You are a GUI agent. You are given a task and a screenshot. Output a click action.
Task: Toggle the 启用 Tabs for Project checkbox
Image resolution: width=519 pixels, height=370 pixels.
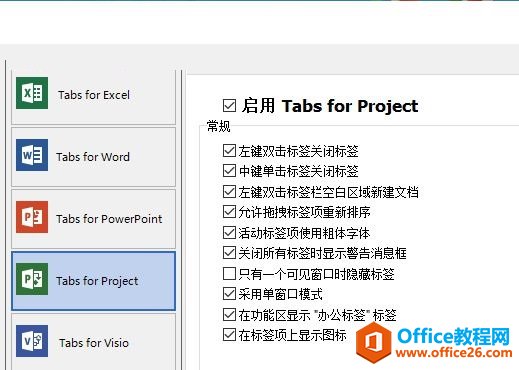229,106
